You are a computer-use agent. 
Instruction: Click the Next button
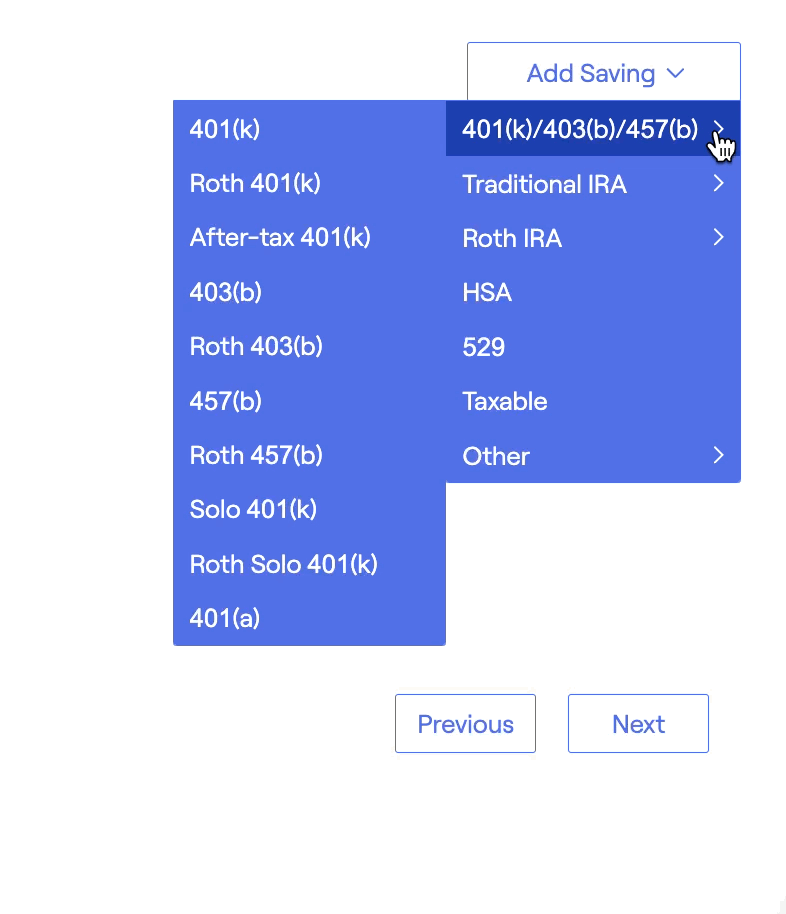638,724
